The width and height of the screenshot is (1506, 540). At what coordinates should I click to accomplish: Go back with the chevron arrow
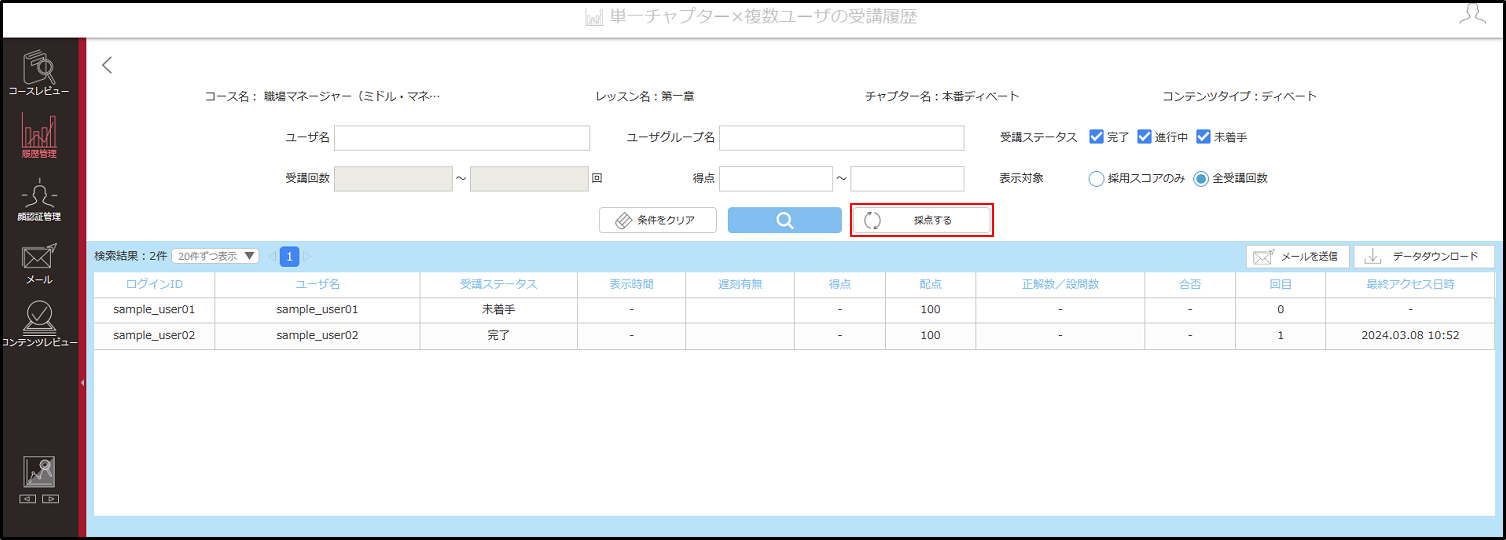coord(107,65)
